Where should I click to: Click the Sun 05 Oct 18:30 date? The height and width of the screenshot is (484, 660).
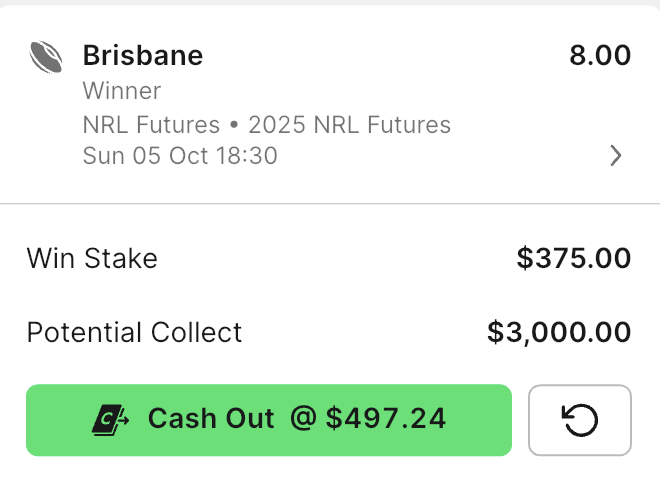pos(180,156)
